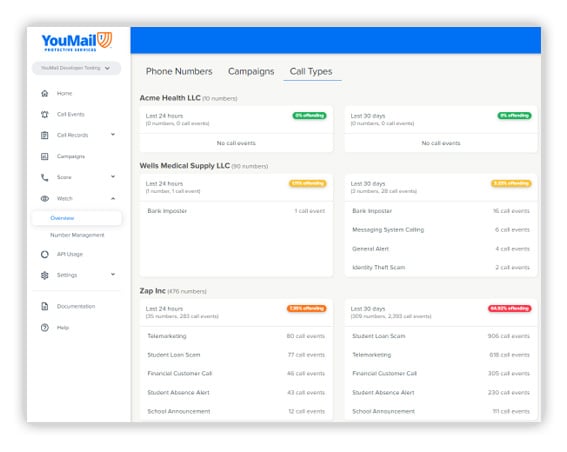
Task: Click Zap Inc Last 30 days red badge
Action: click(510, 308)
